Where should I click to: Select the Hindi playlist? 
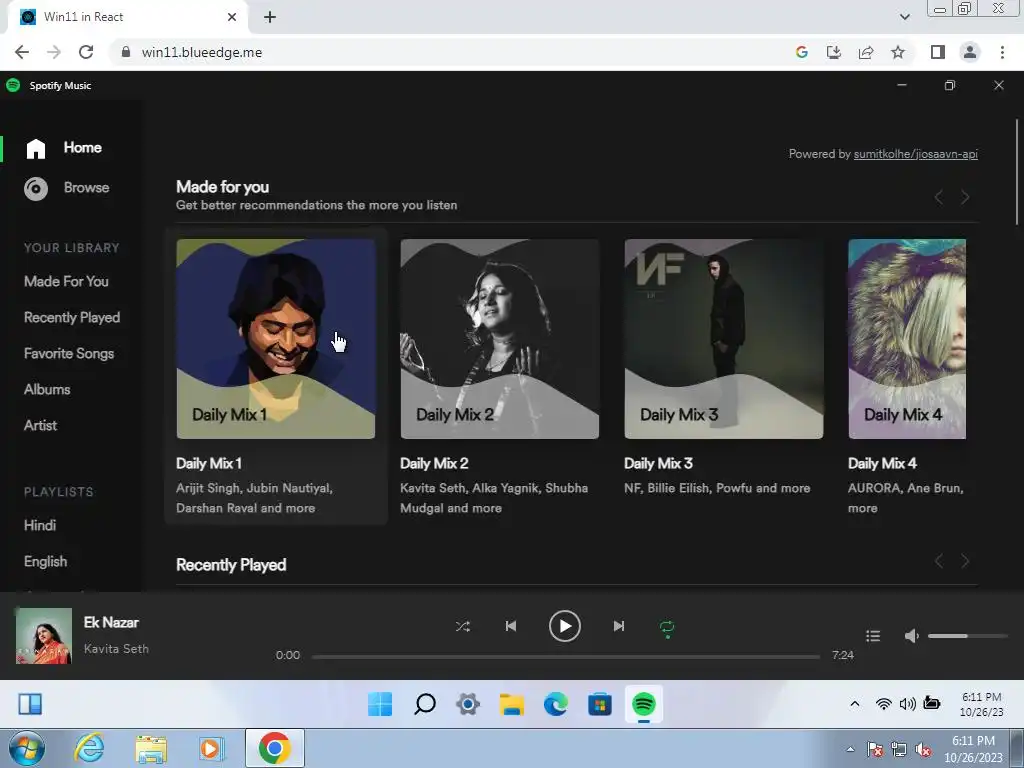click(40, 525)
